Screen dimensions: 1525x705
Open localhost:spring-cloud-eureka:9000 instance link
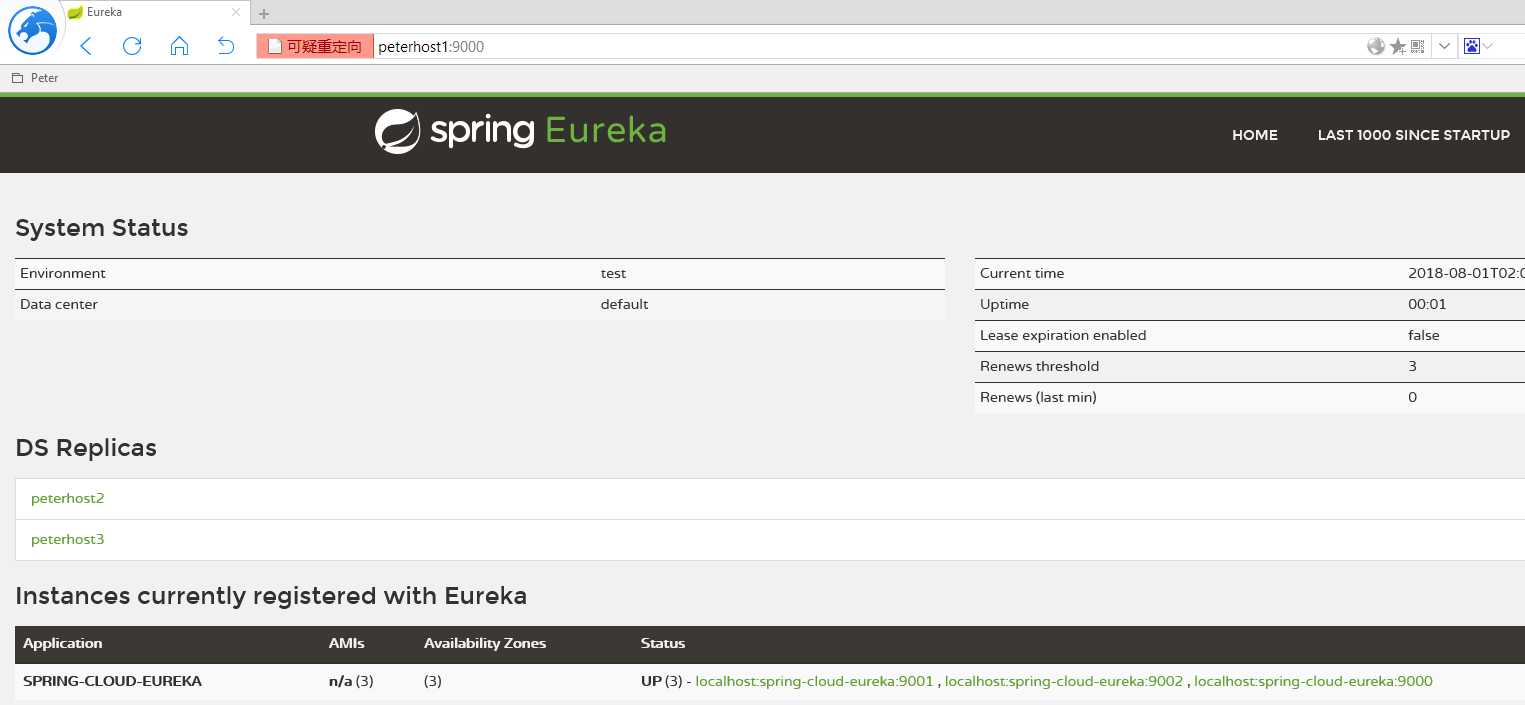tap(1313, 681)
